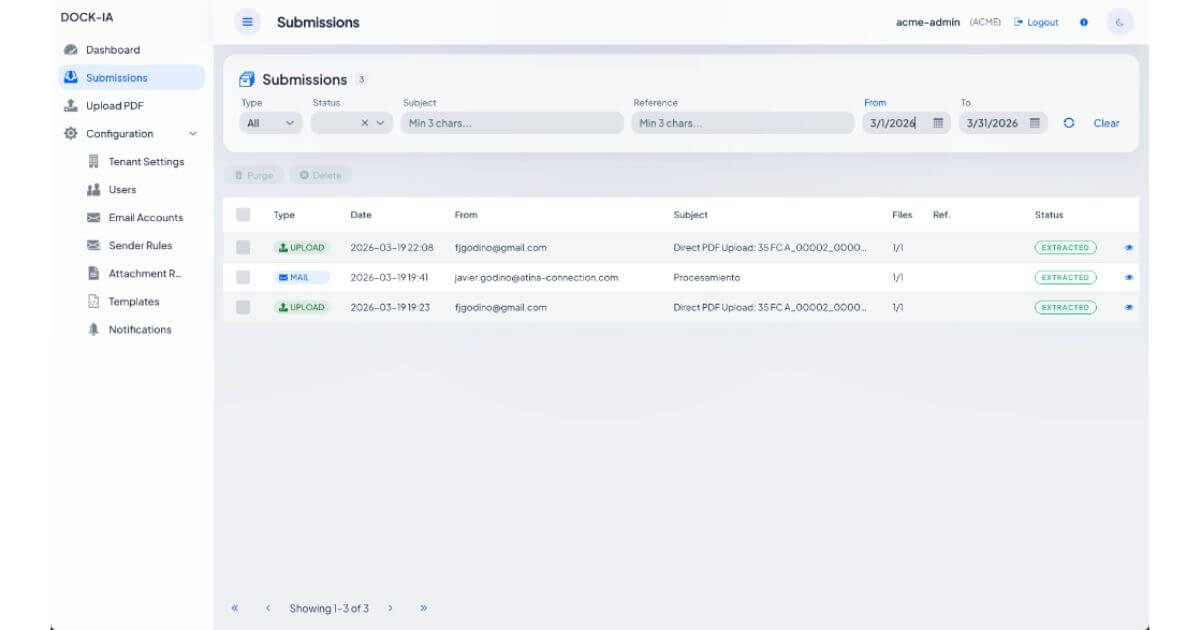Viewport: 1200px width, 630px height.
Task: Click the Procesamiento subject cell
Action: (707, 277)
